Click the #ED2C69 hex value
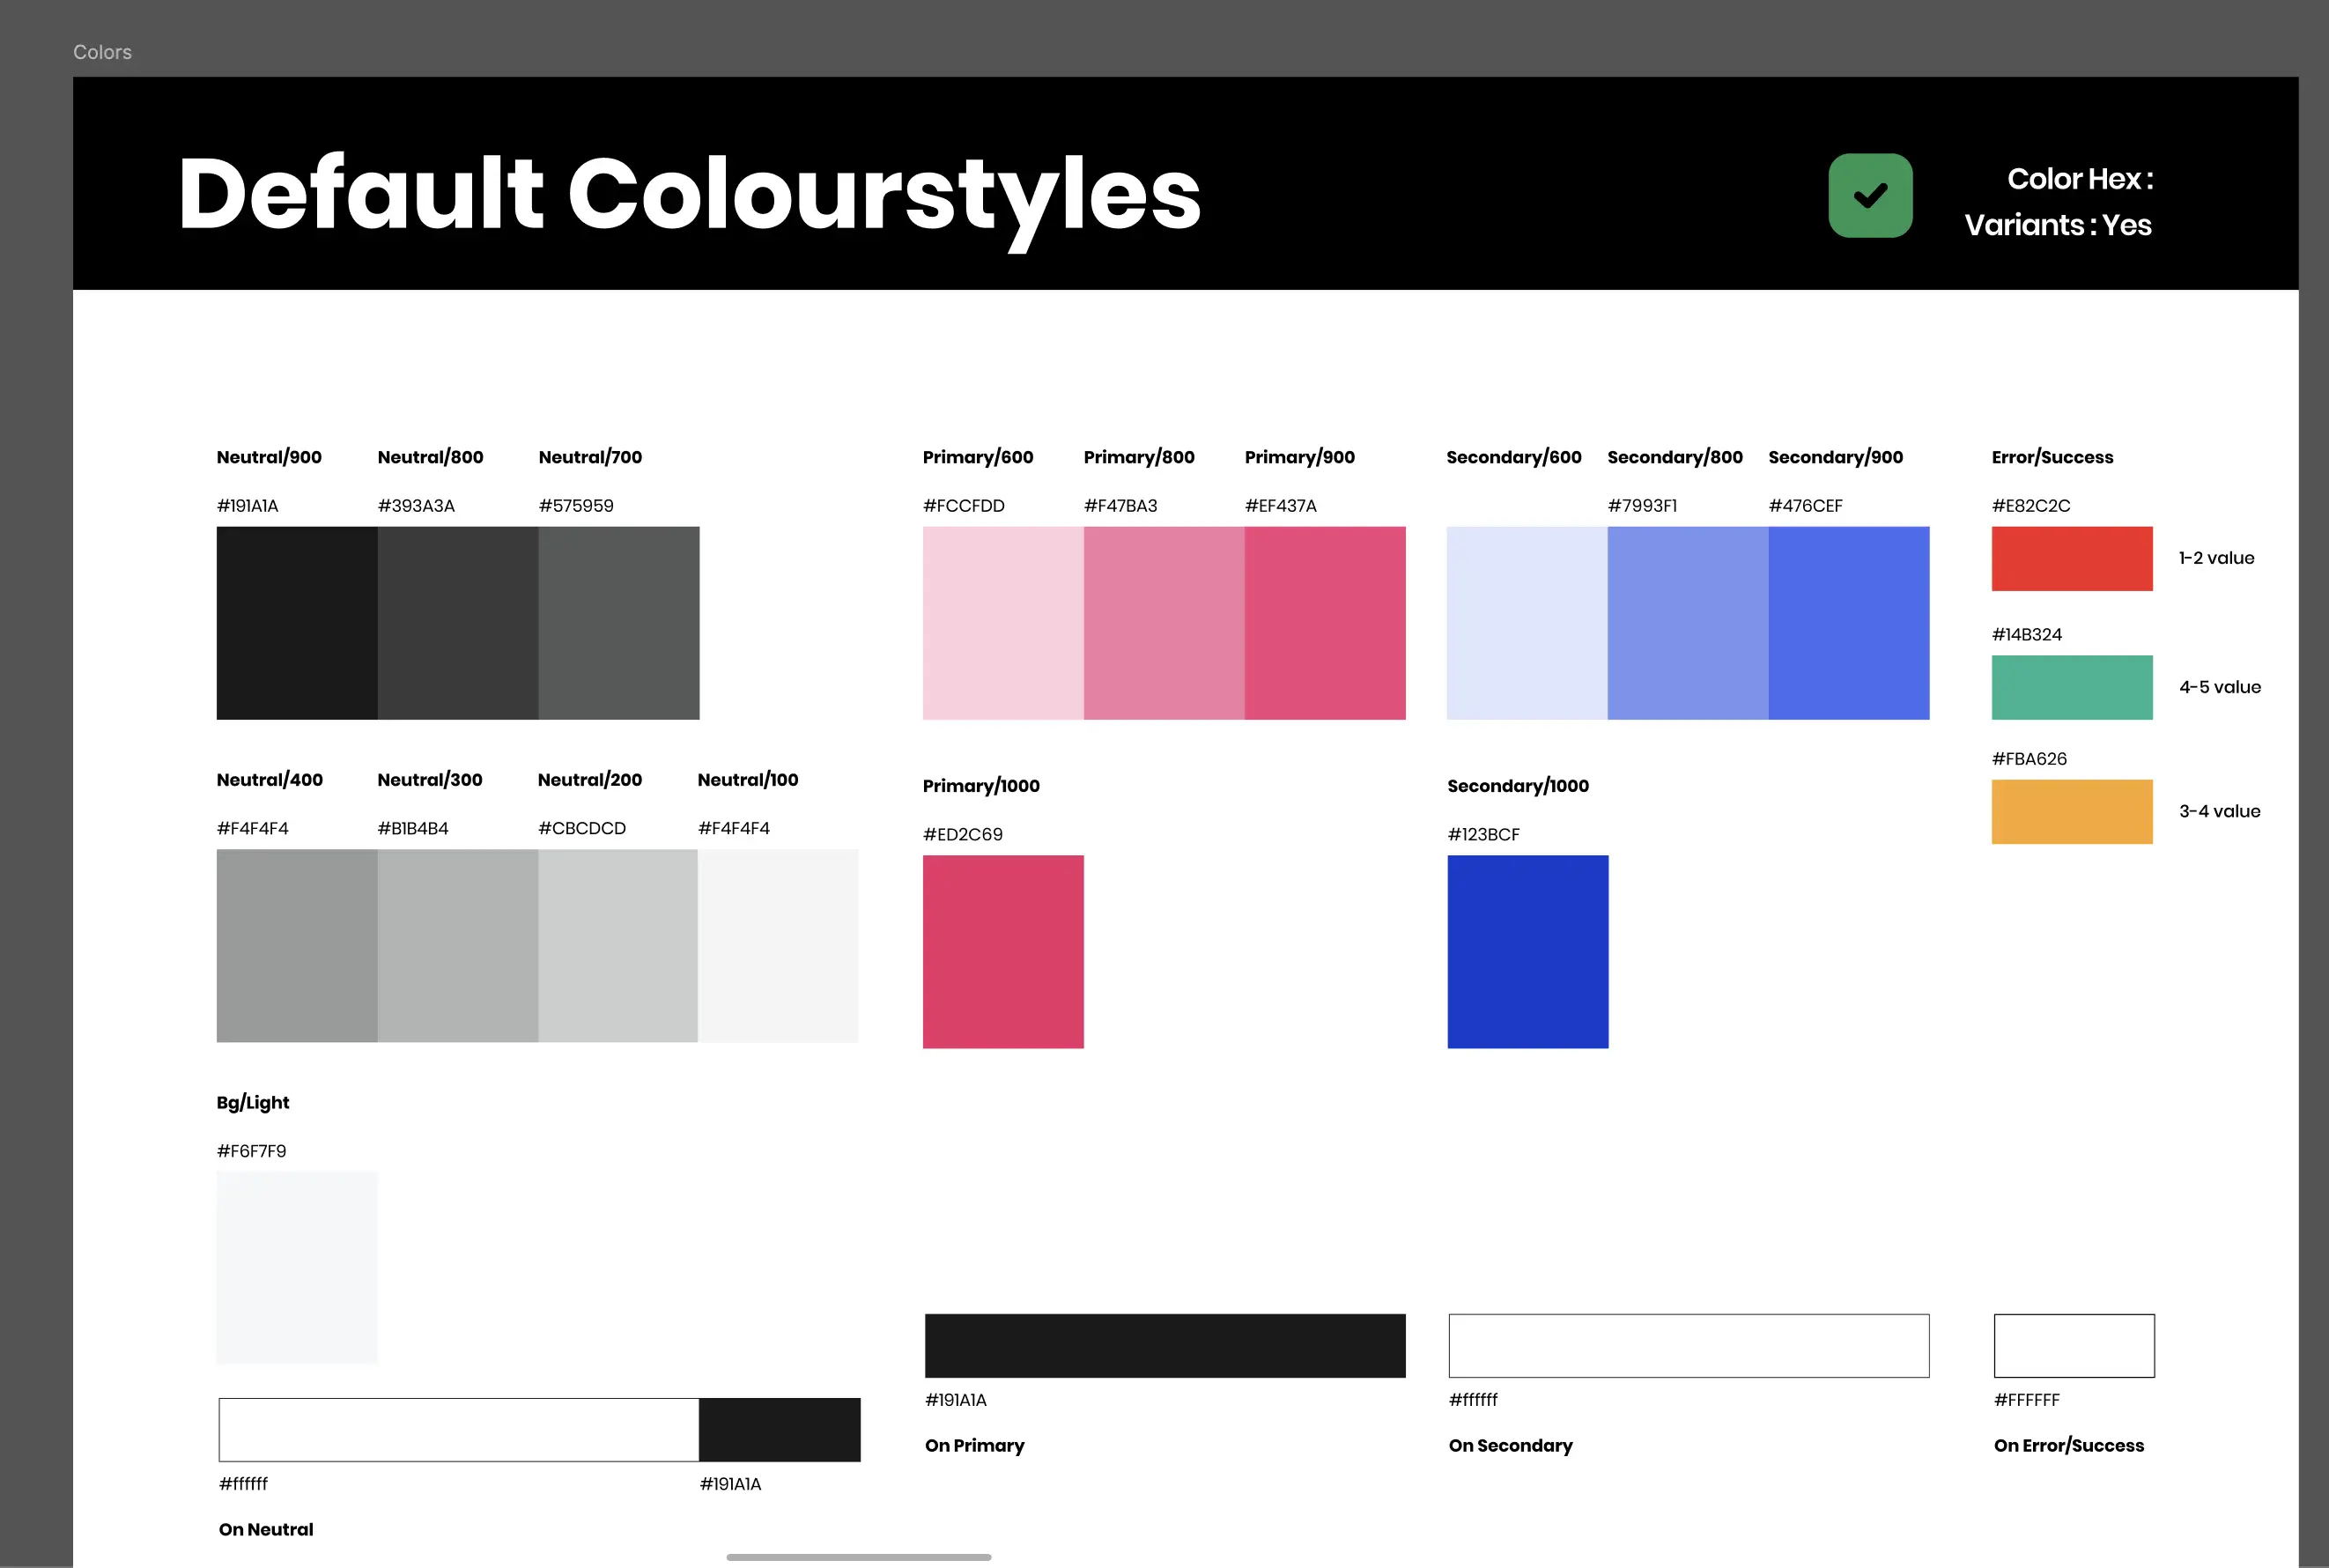 (963, 834)
